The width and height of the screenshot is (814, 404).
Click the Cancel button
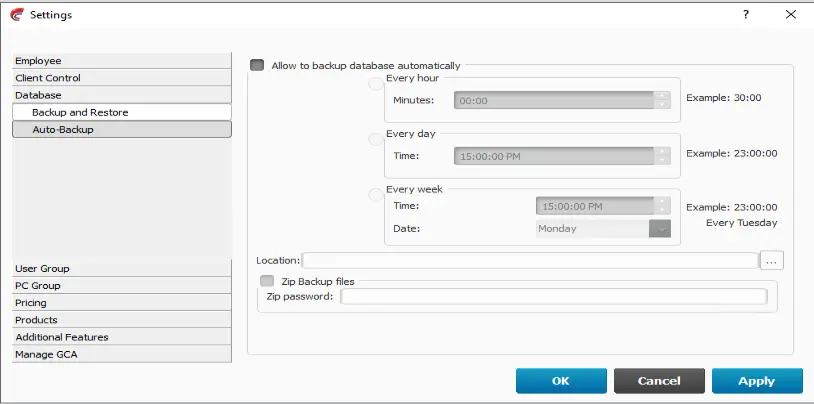659,381
